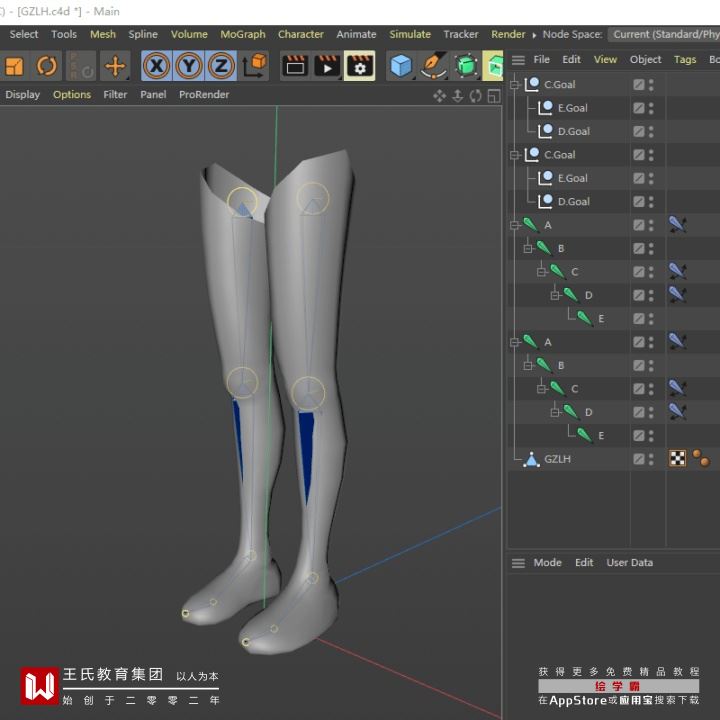The width and height of the screenshot is (720, 720).
Task: Select the first E.Goal object name
Action: tap(573, 108)
